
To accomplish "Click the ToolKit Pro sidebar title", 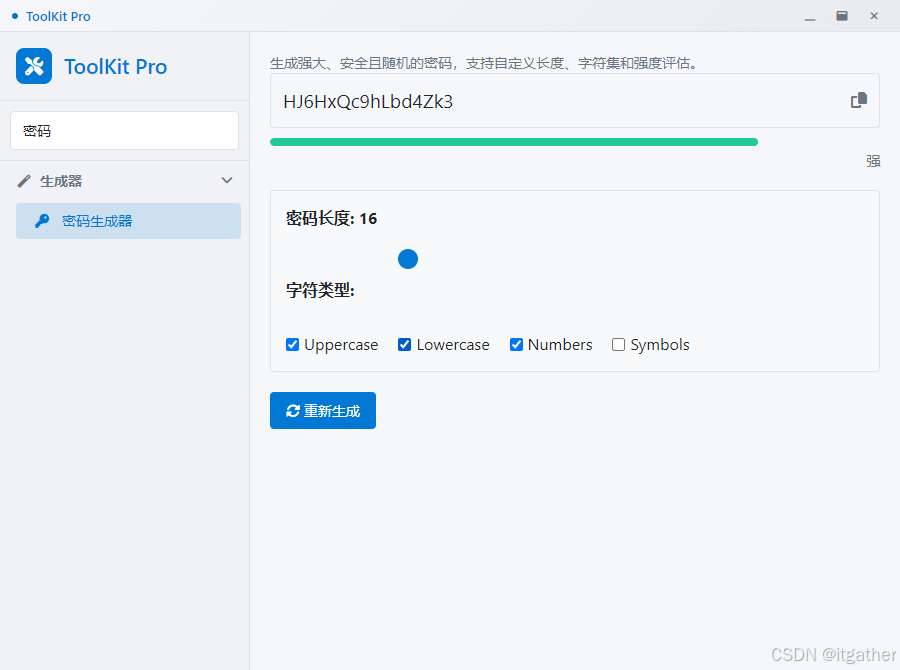I will 115,67.
